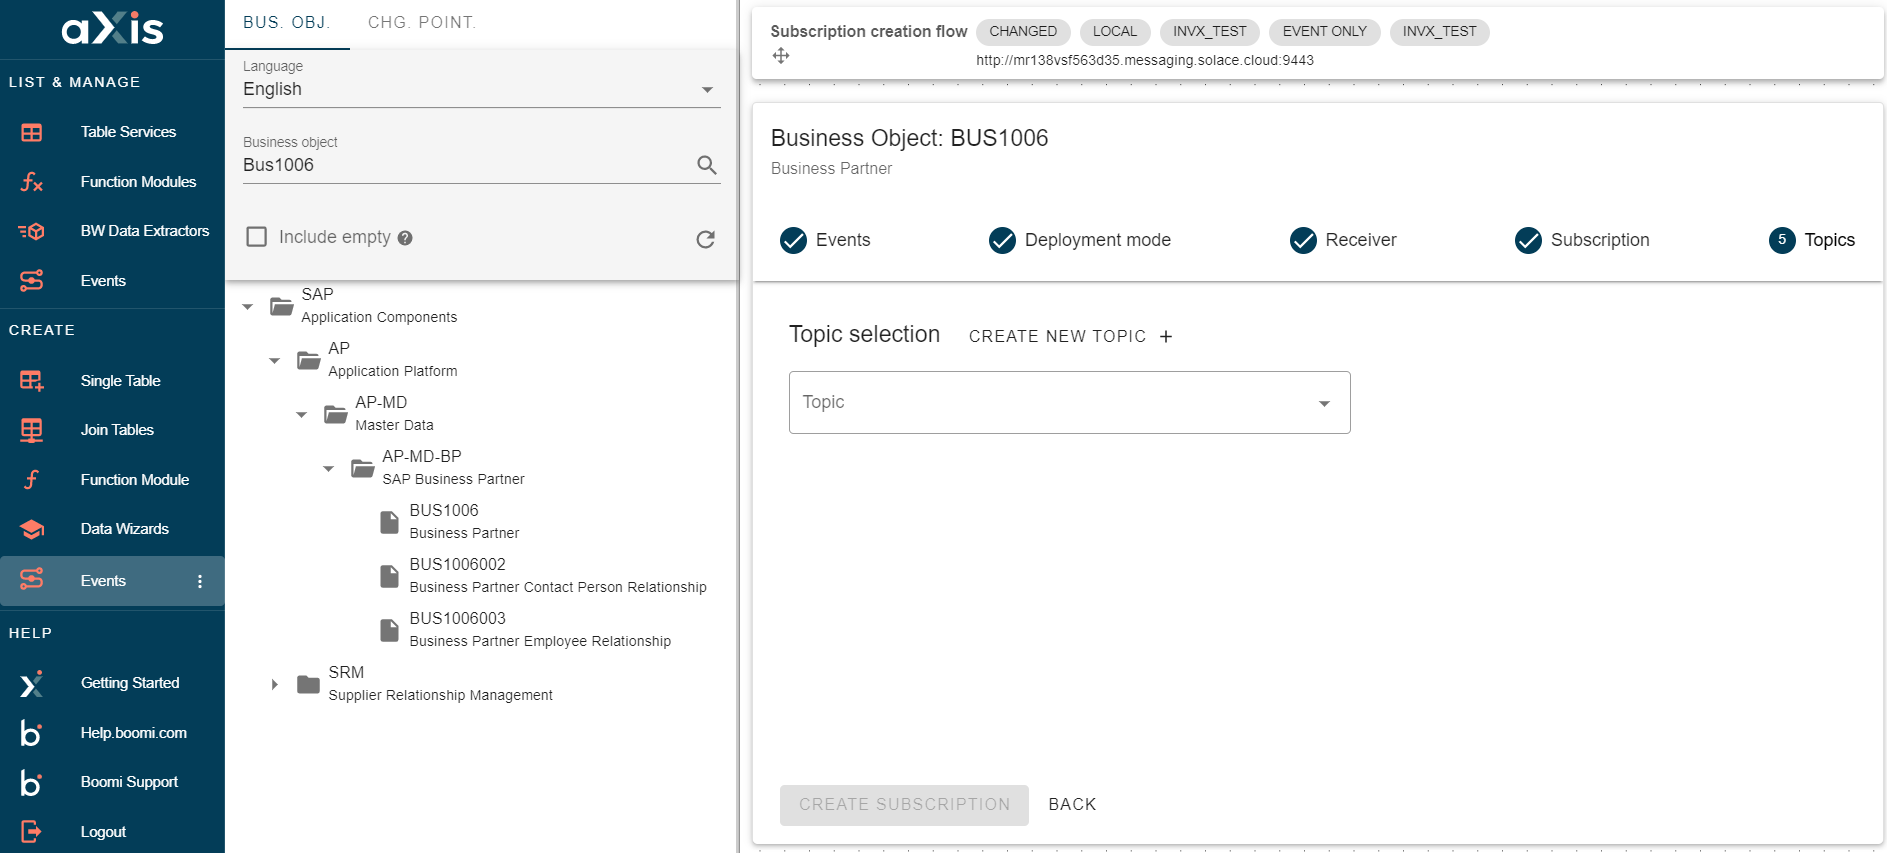Click the BACK button
1887x853 pixels.
(x=1072, y=805)
